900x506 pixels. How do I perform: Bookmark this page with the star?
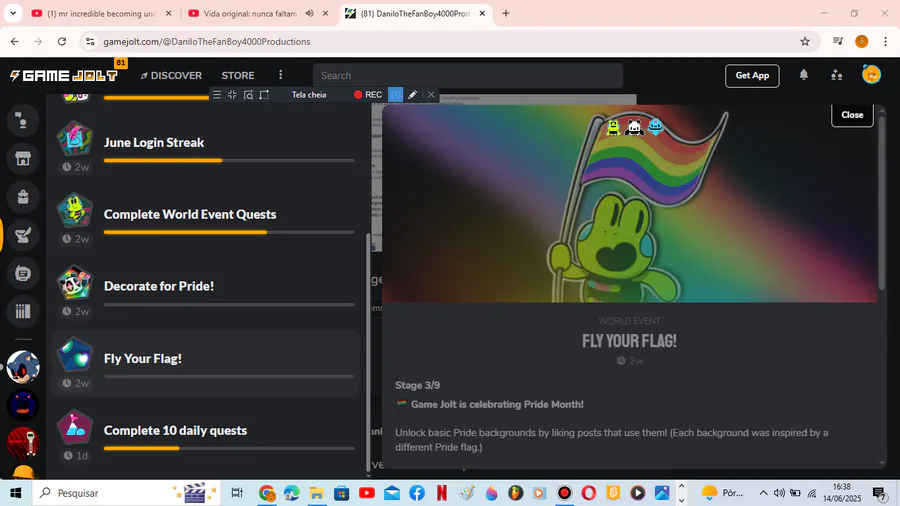[805, 41]
